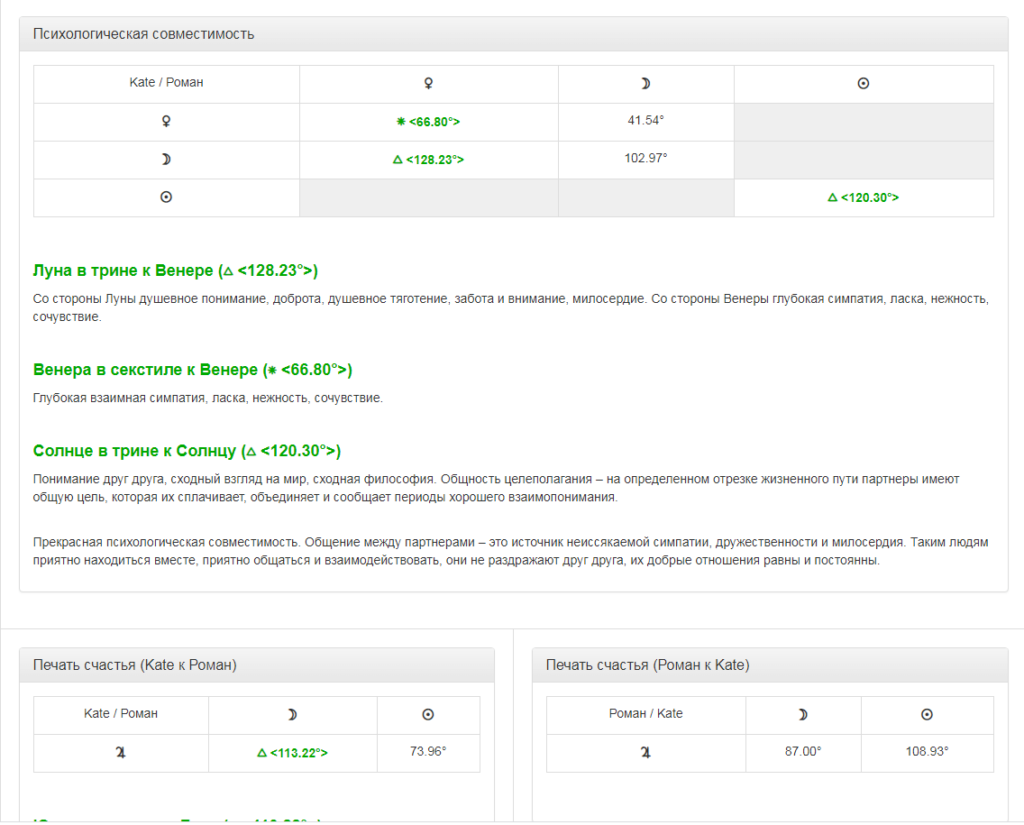This screenshot has height=825, width=1024.
Task: Click the Jupiter symbol in Kate к Роман table
Action: [x=121, y=753]
